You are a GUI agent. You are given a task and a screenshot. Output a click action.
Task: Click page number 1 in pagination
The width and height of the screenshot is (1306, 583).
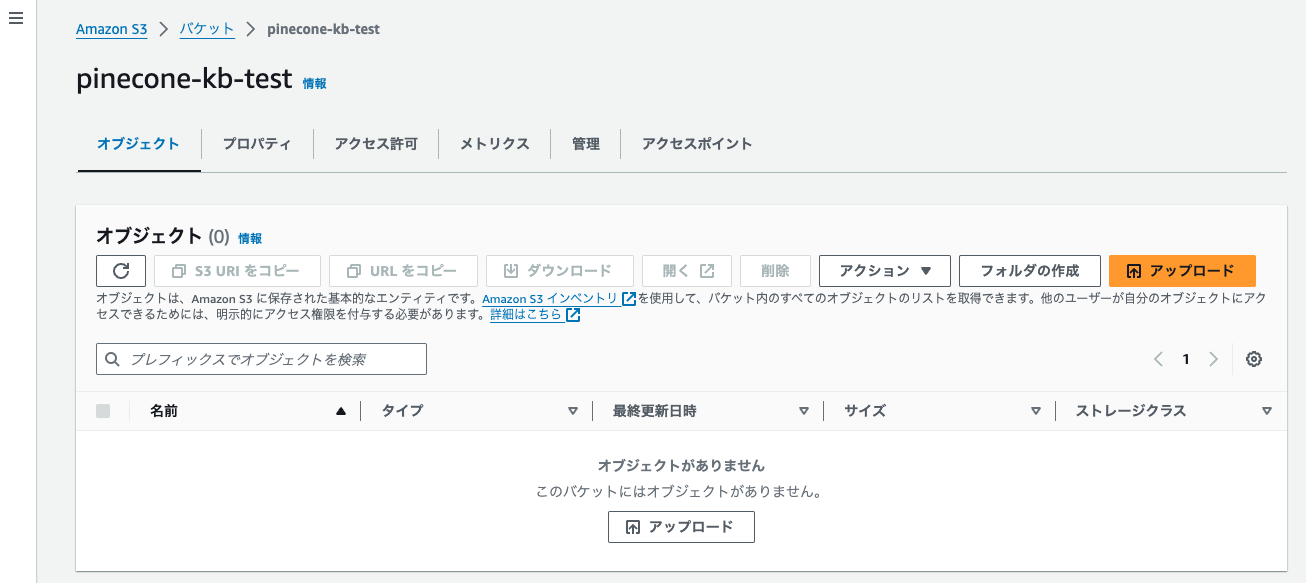[x=1186, y=359]
